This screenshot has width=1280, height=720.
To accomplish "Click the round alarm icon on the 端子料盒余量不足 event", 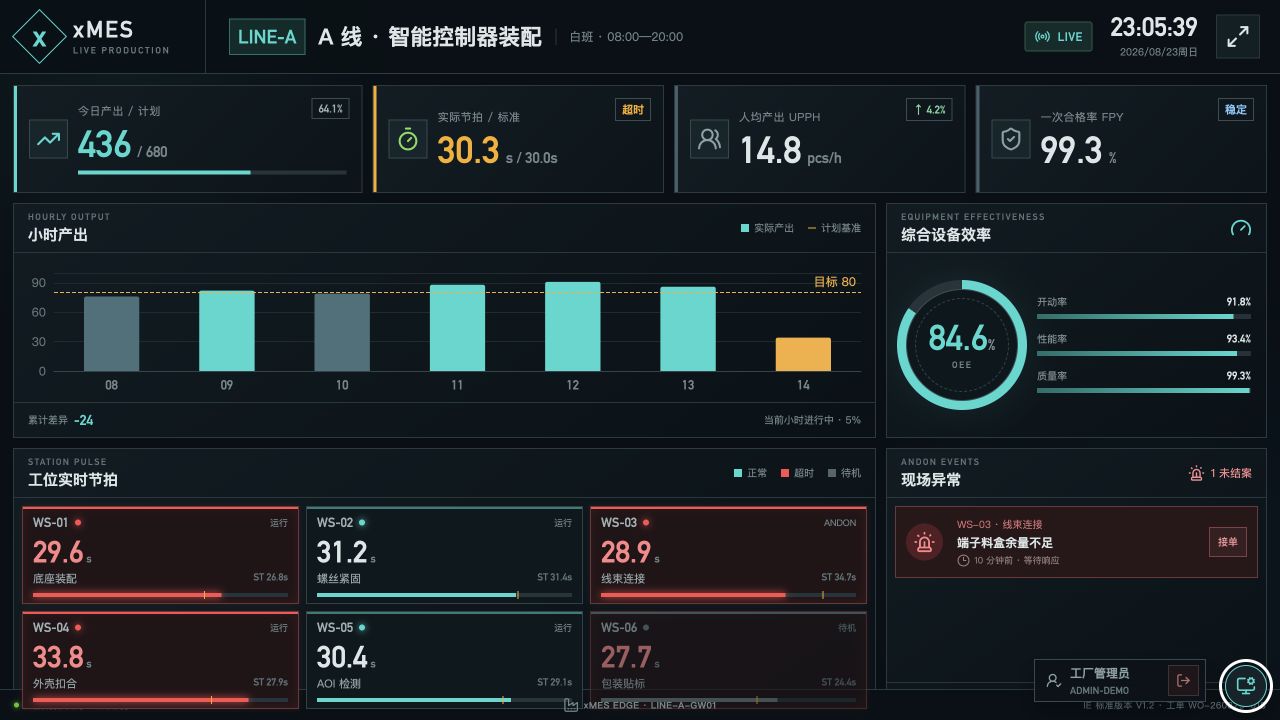I will (925, 542).
